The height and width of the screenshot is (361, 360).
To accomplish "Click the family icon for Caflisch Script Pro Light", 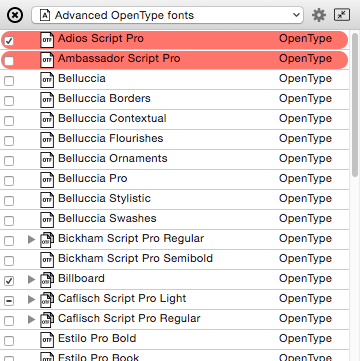I will pos(47,300).
